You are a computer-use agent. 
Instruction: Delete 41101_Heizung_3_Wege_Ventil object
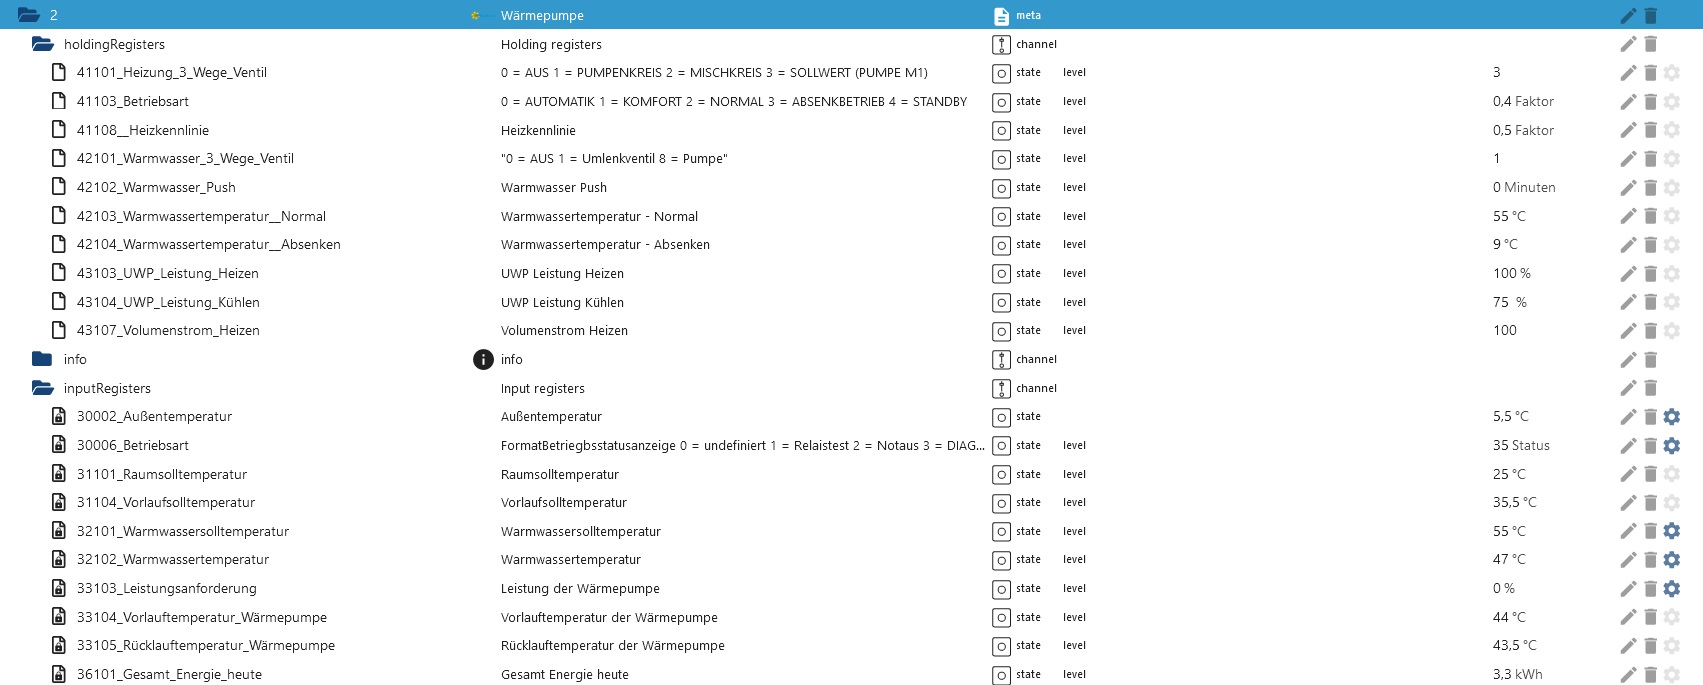coord(1651,73)
